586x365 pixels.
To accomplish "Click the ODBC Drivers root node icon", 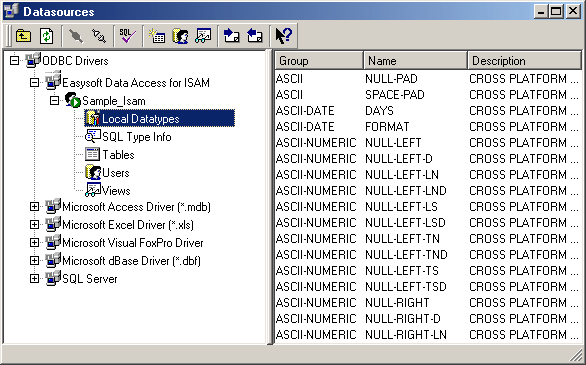I will (33, 60).
